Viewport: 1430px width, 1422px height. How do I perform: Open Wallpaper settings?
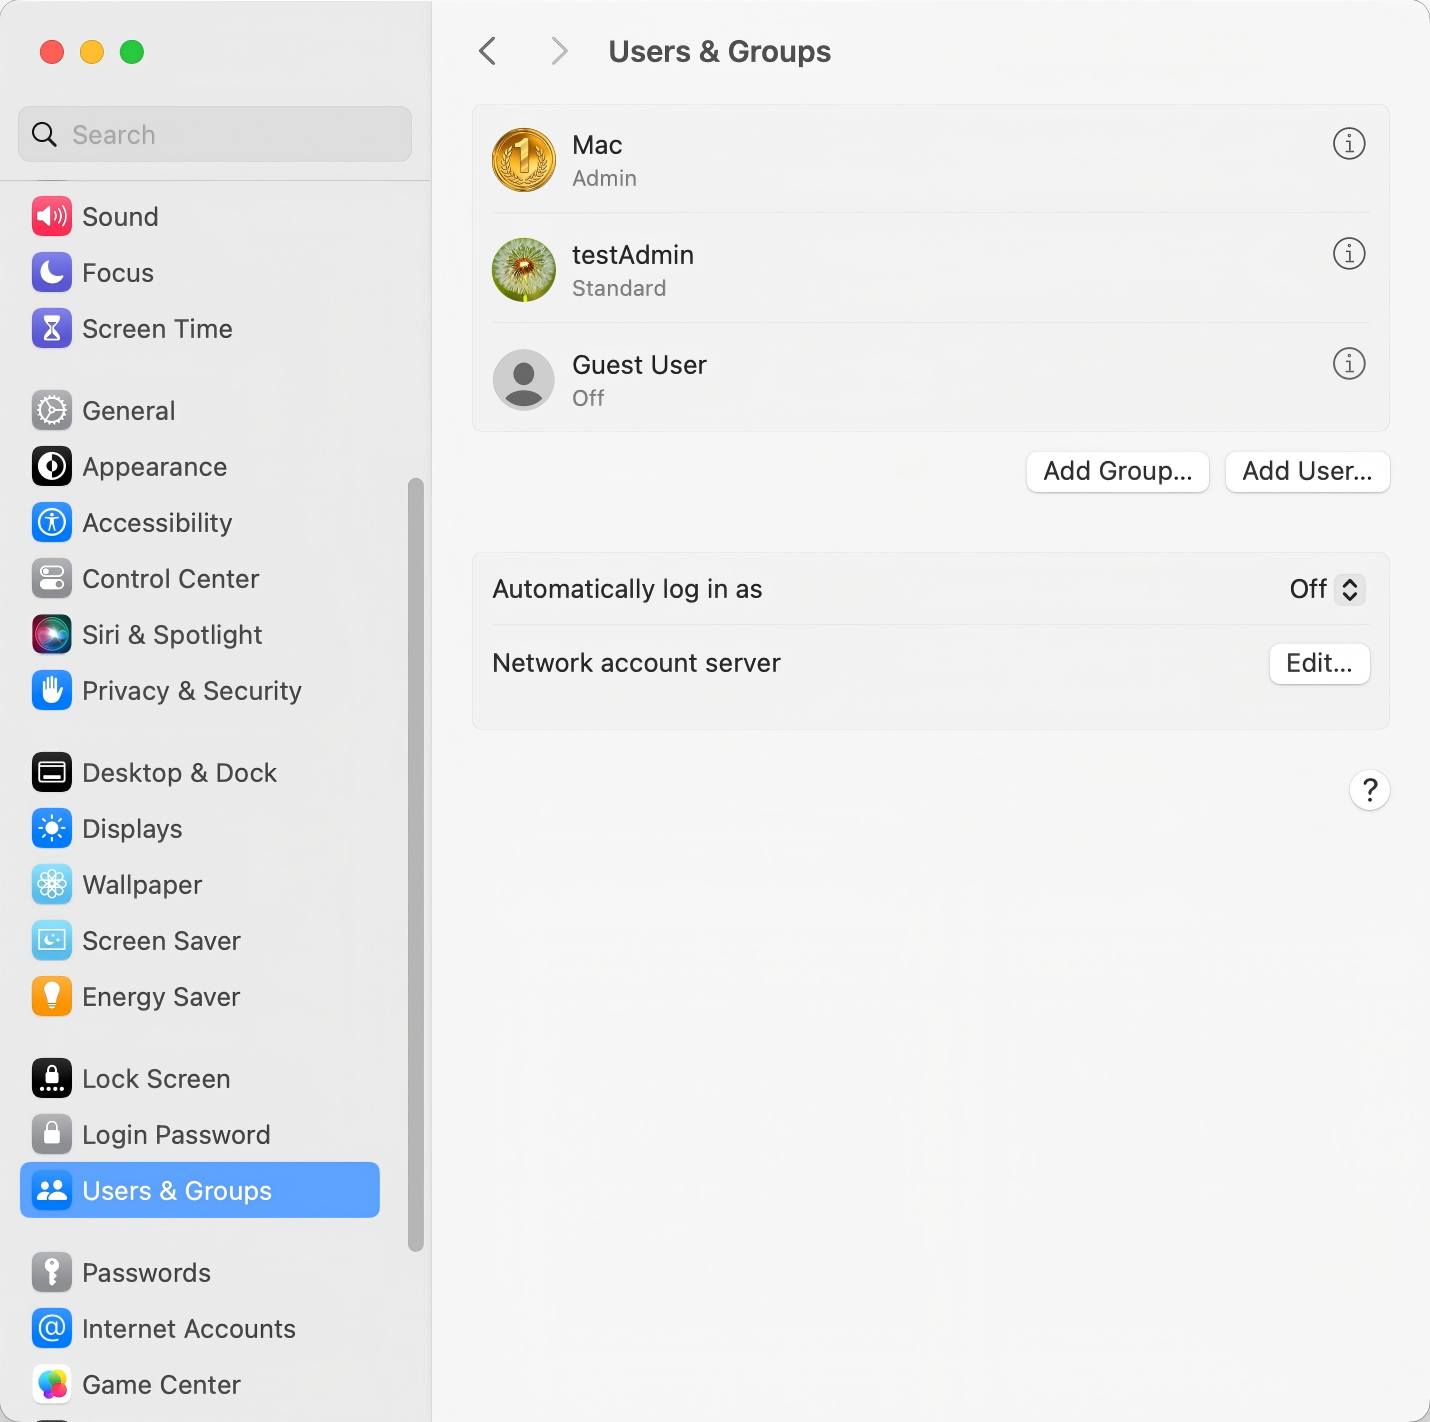[141, 884]
